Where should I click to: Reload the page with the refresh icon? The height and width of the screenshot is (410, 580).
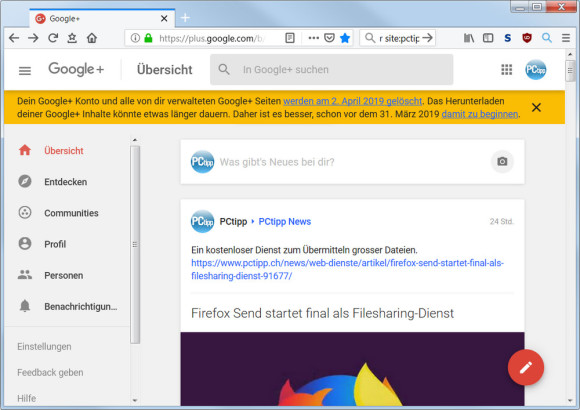53,38
